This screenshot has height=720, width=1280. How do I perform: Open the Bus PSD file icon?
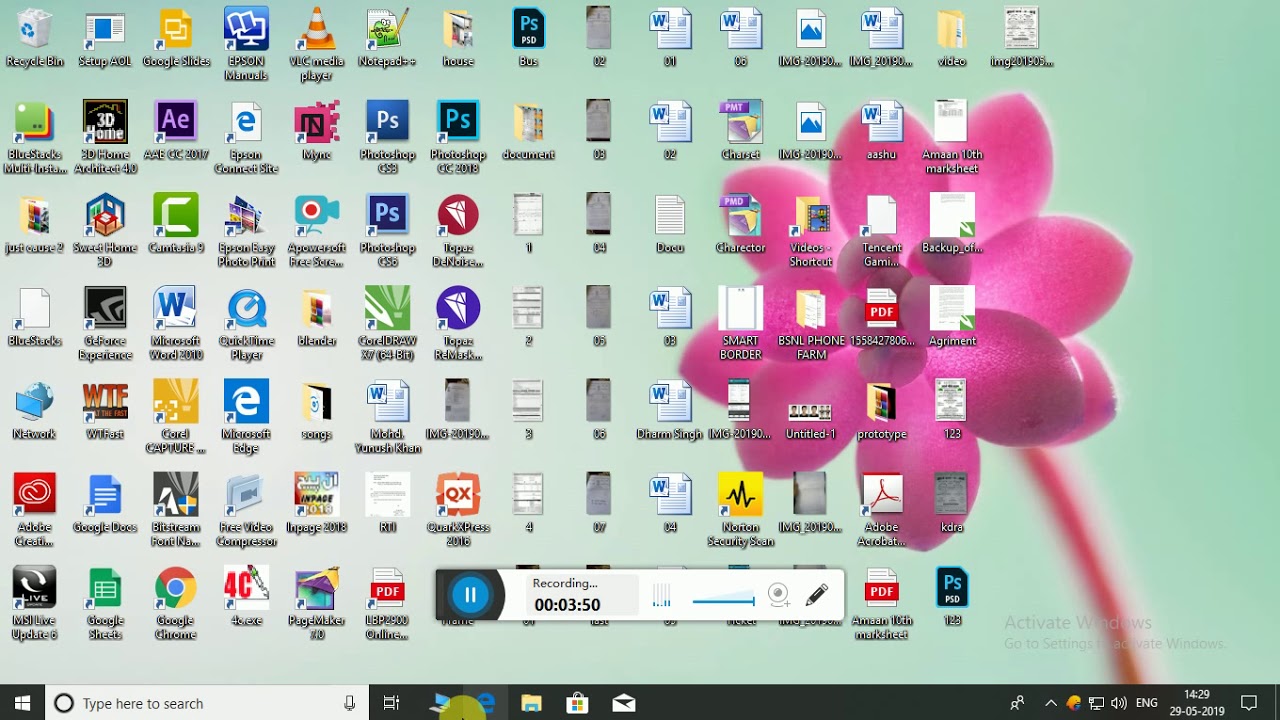528,38
